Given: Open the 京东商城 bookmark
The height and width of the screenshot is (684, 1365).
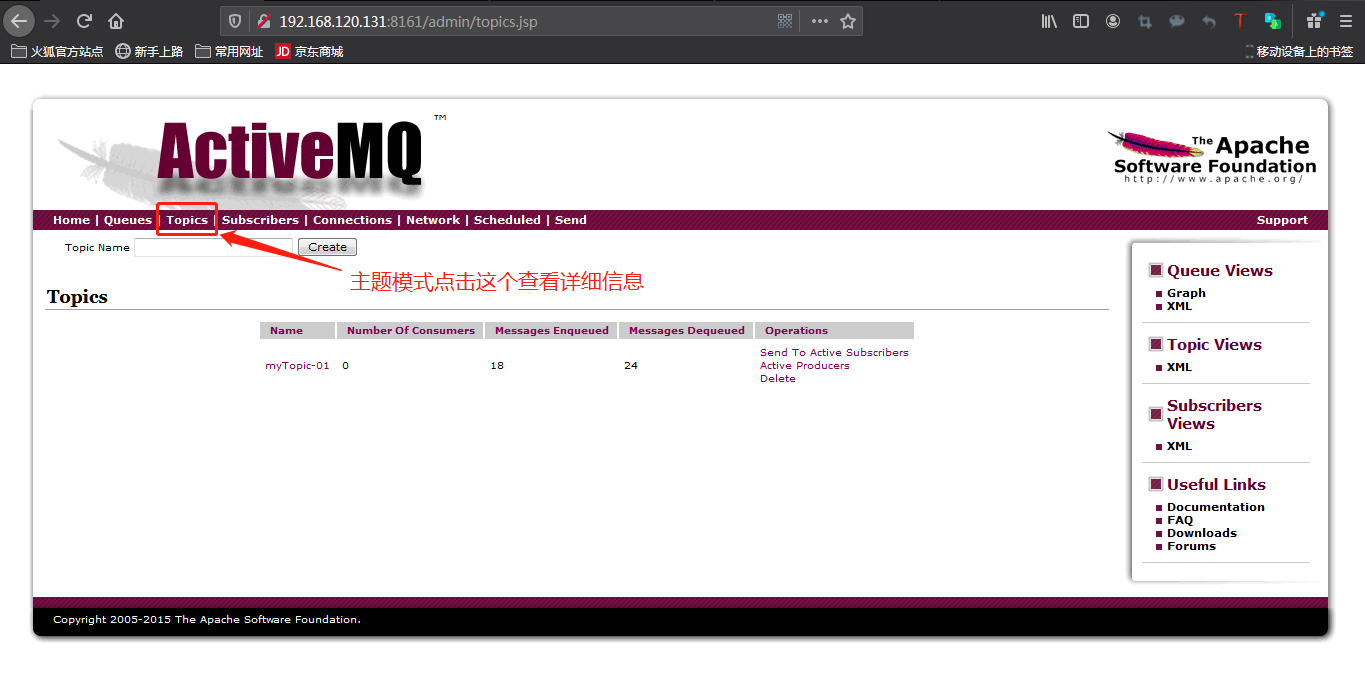Looking at the screenshot, I should tap(310, 51).
